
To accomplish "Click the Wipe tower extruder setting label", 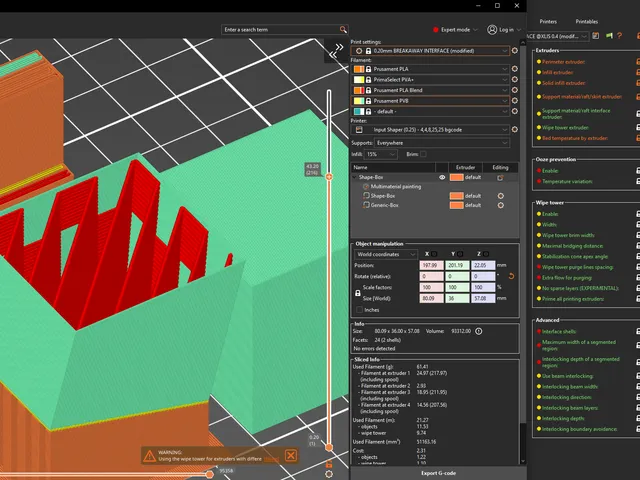I will click(565, 127).
